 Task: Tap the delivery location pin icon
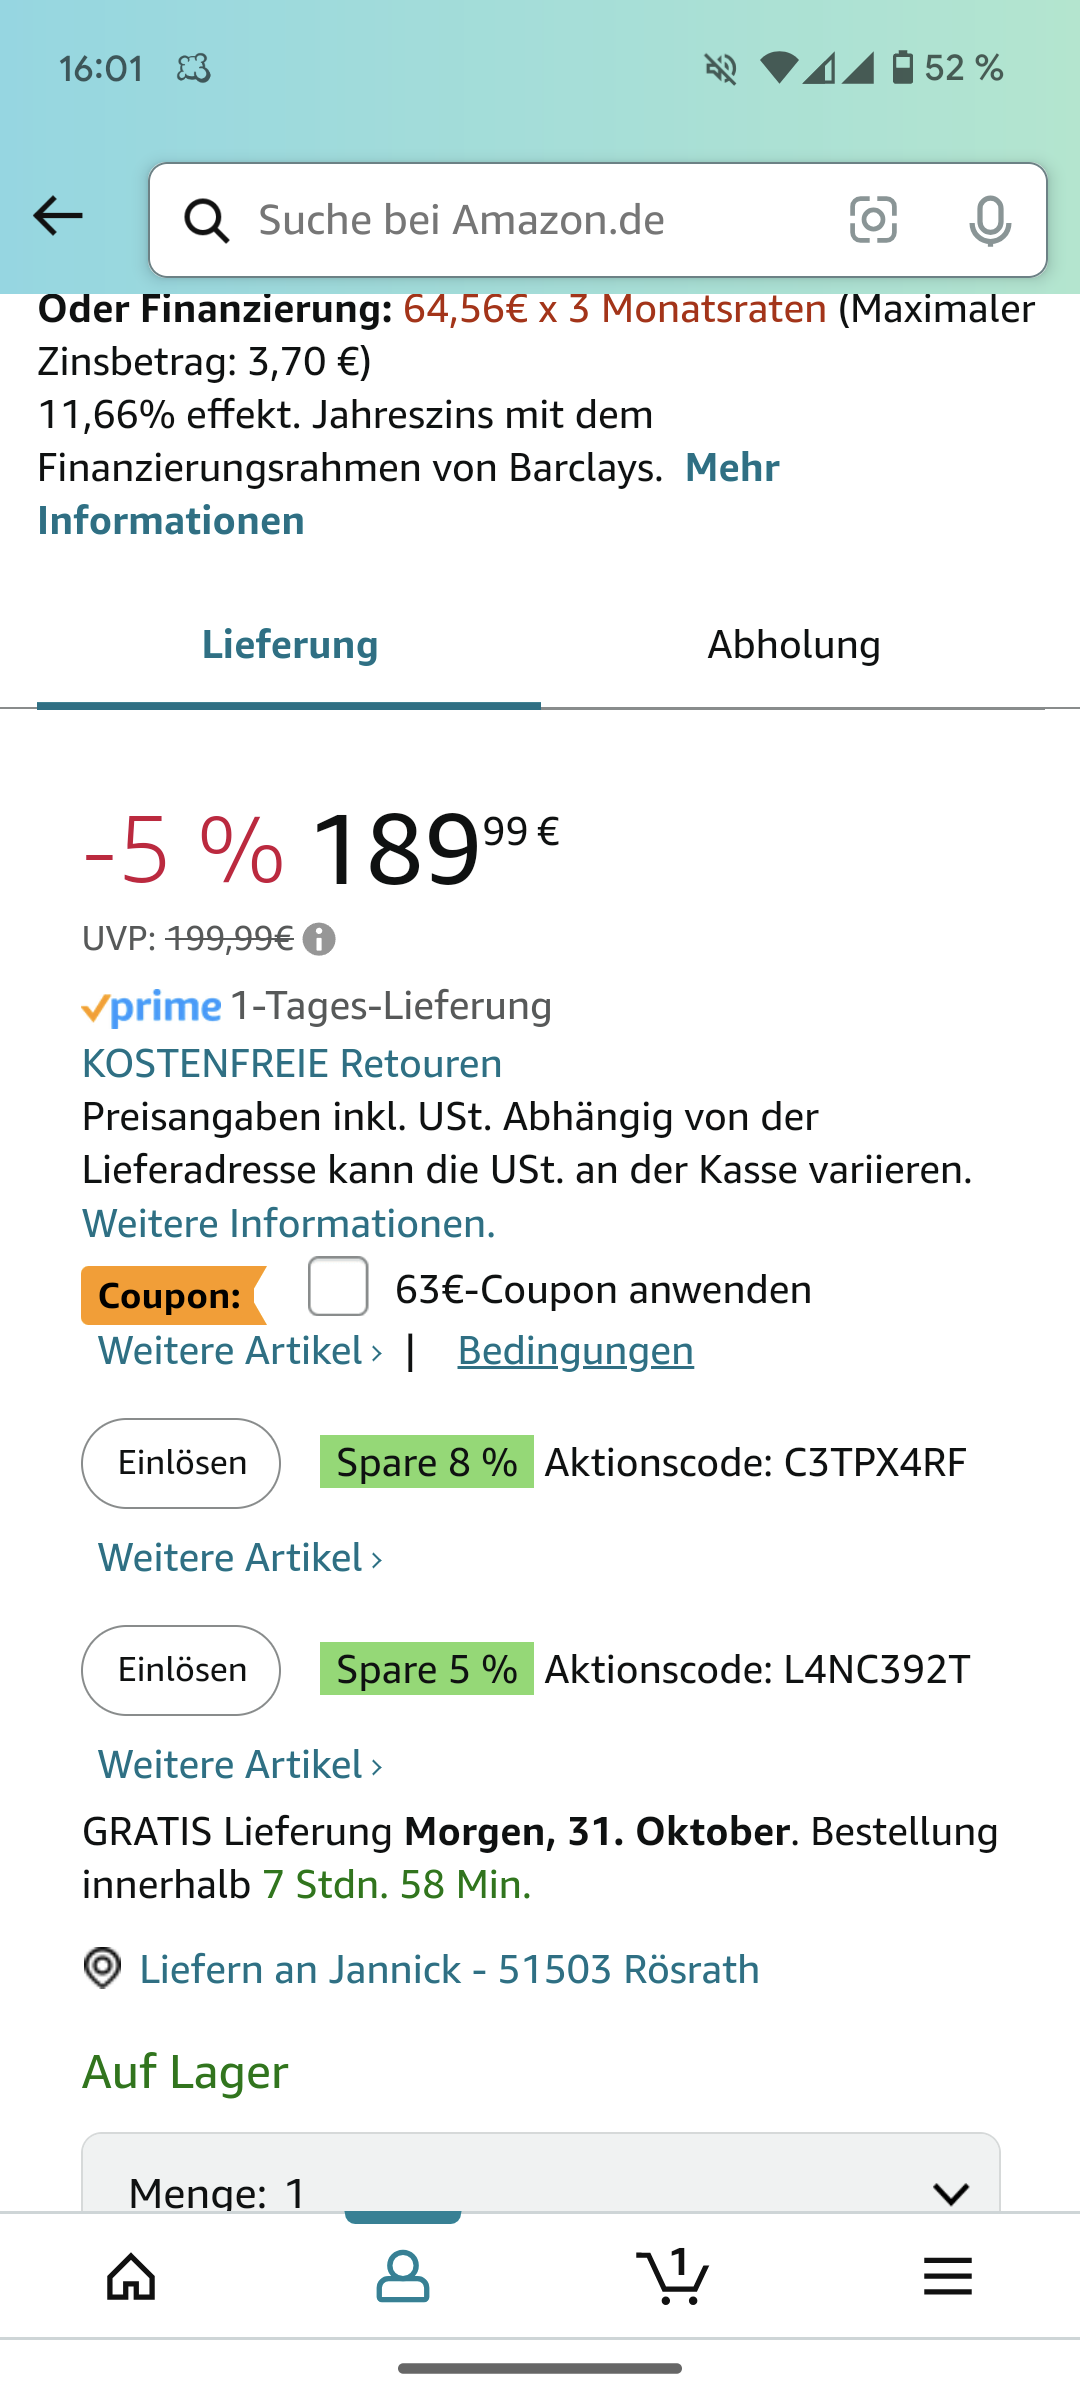[x=102, y=1968]
